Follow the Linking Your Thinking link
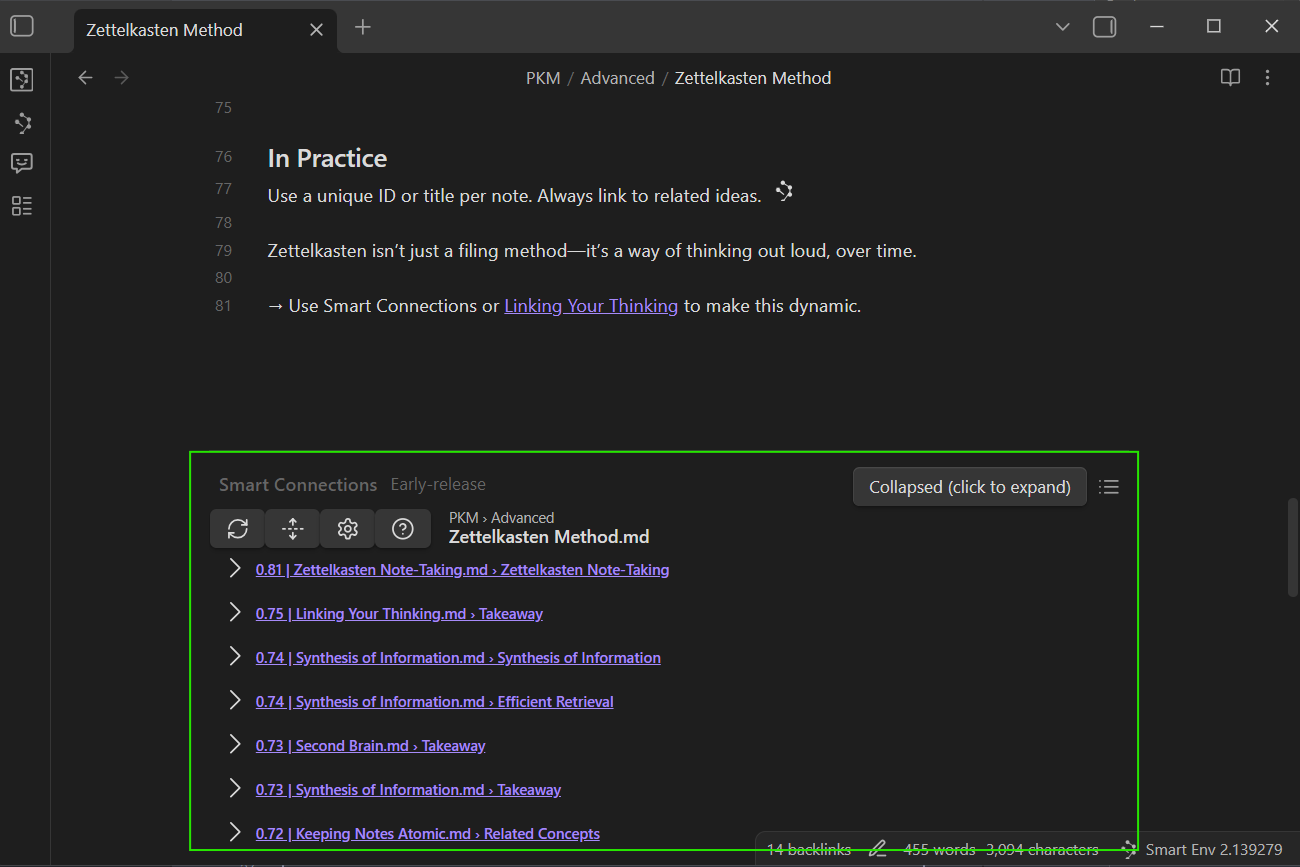Screen dimensions: 1300x867 591,306
